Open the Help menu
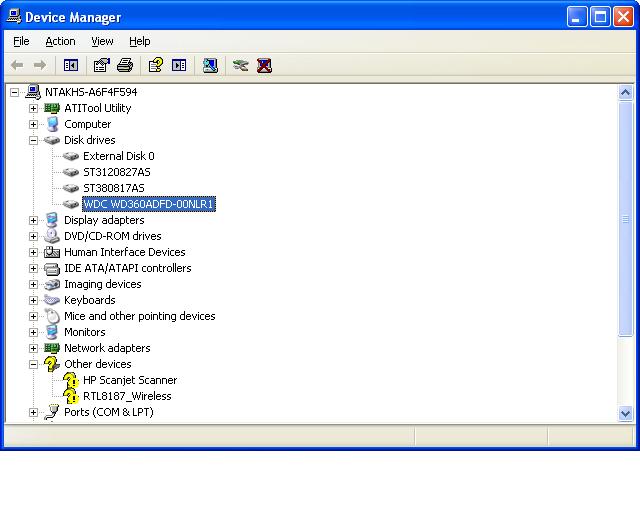Image resolution: width=640 pixels, height=512 pixels. [x=140, y=41]
